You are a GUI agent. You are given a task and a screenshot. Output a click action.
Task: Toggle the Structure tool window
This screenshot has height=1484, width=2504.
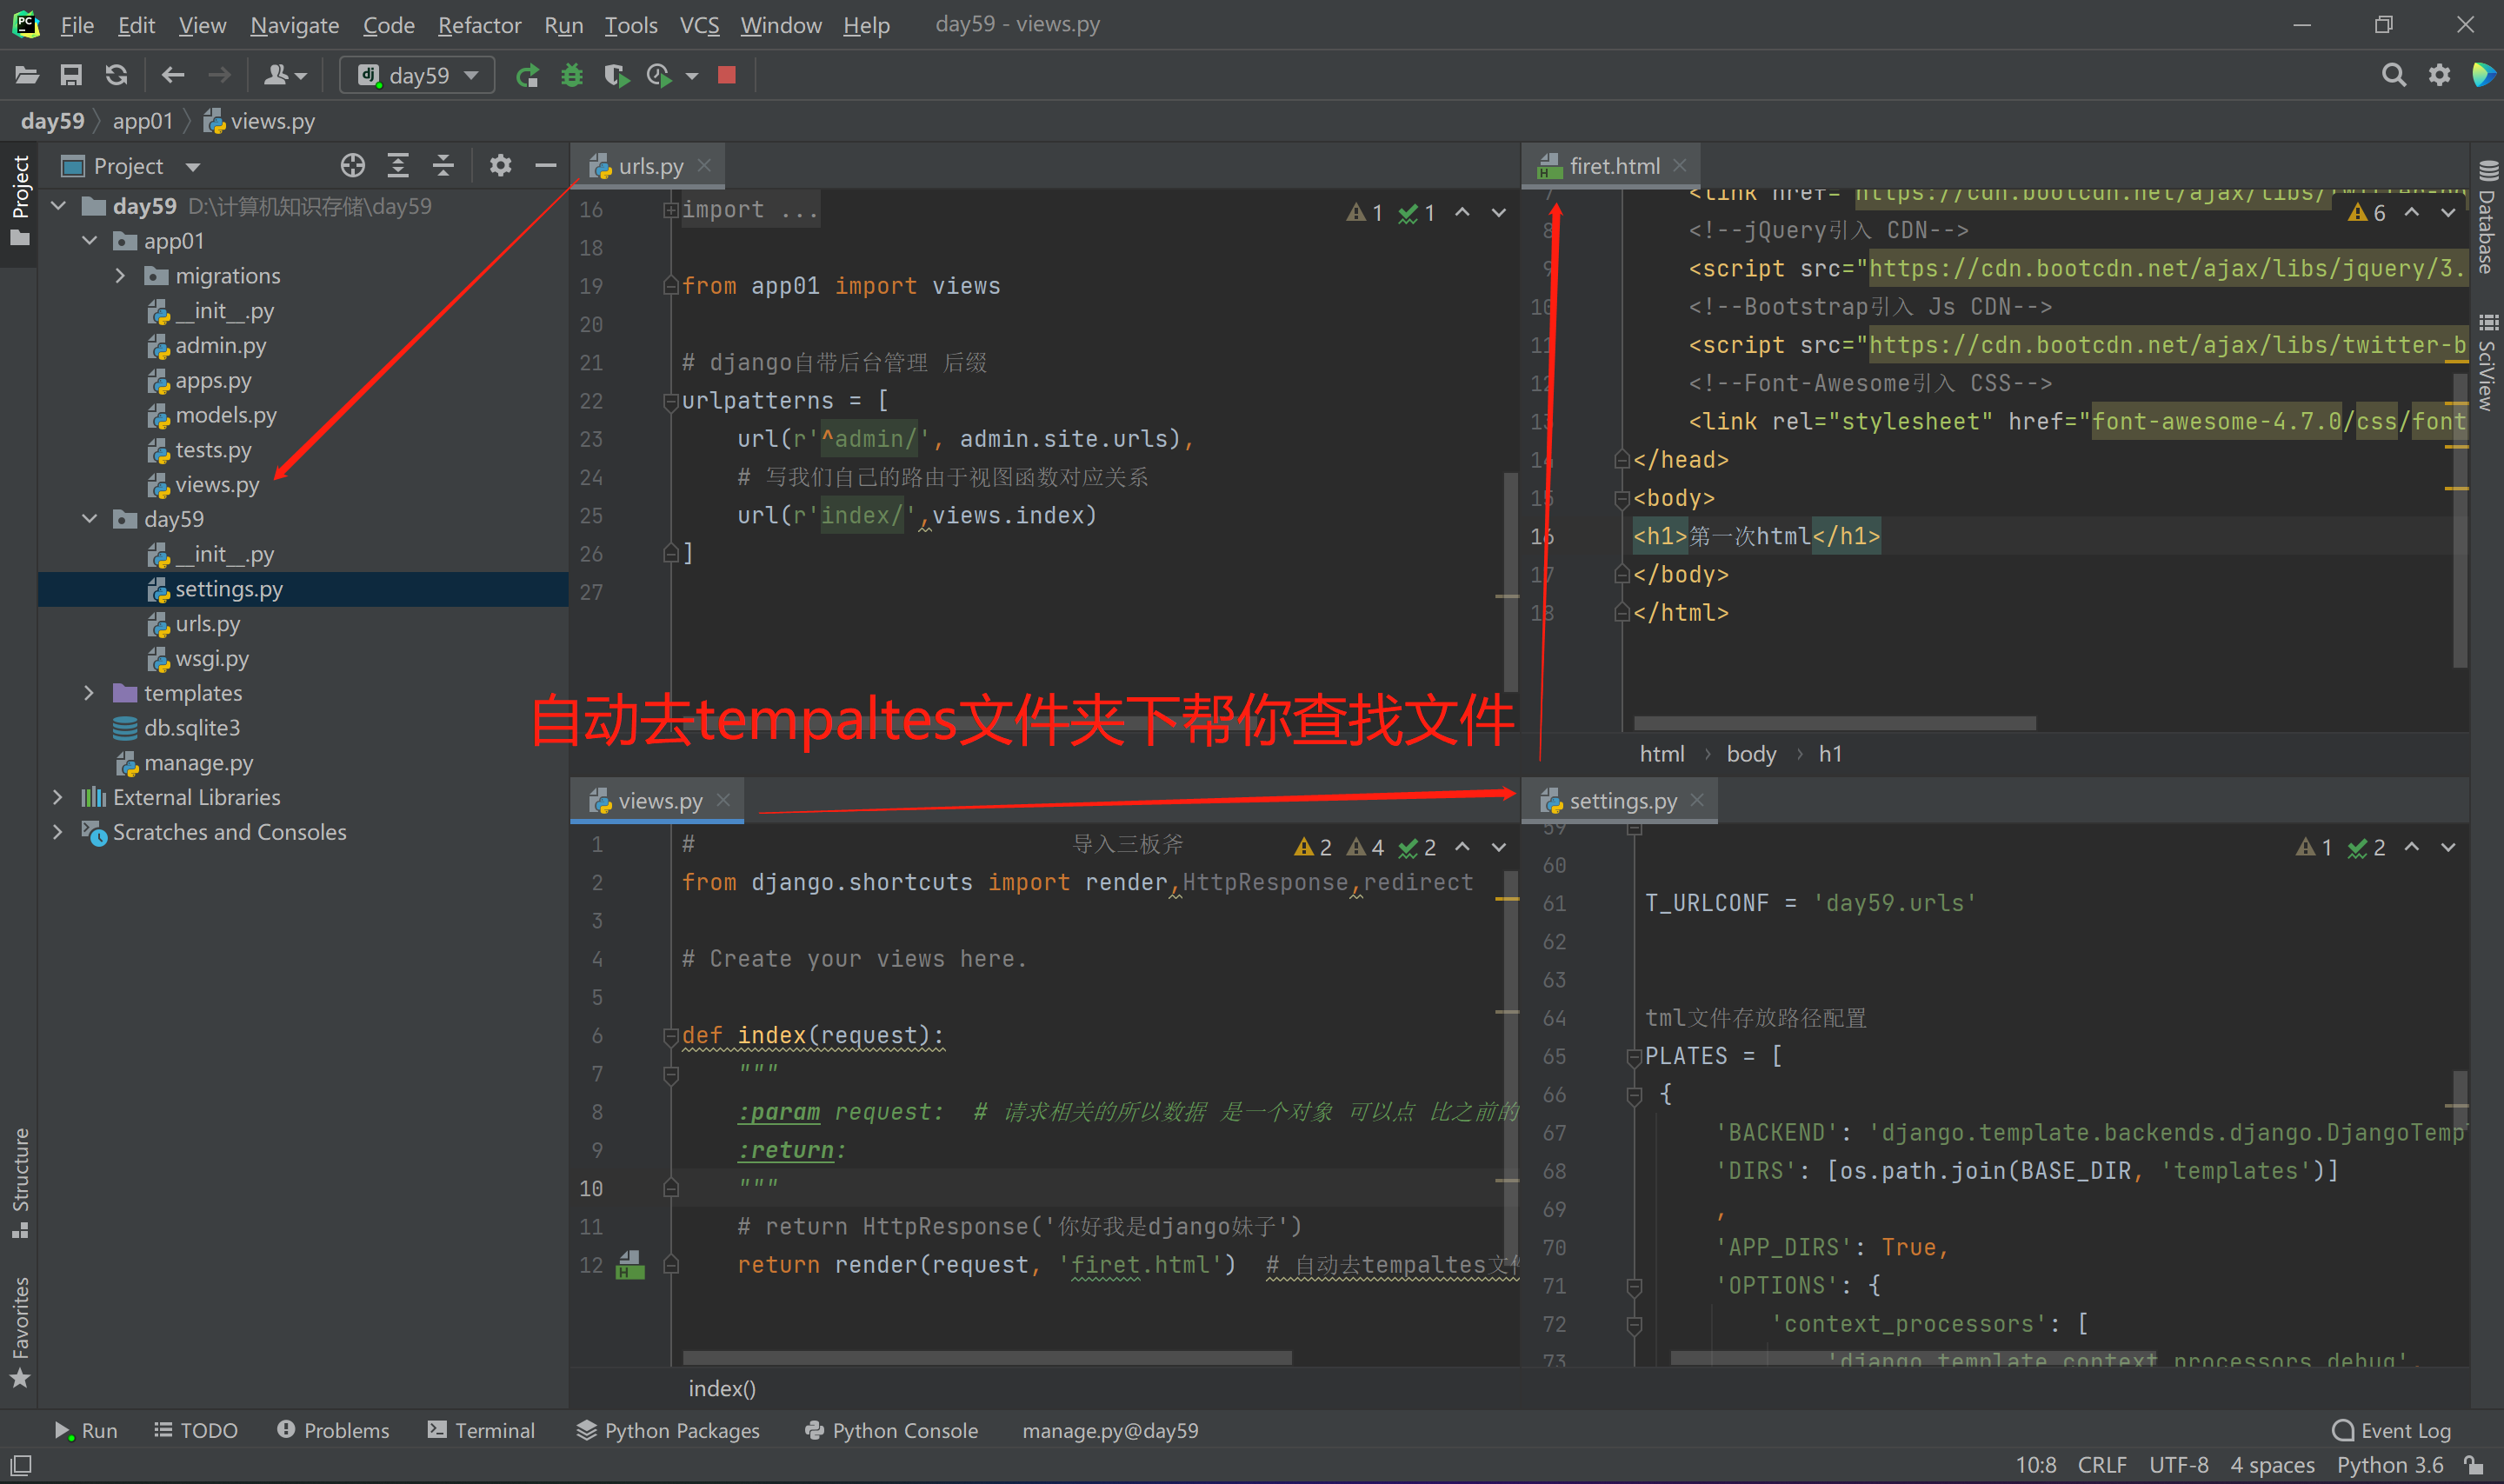(20, 1183)
